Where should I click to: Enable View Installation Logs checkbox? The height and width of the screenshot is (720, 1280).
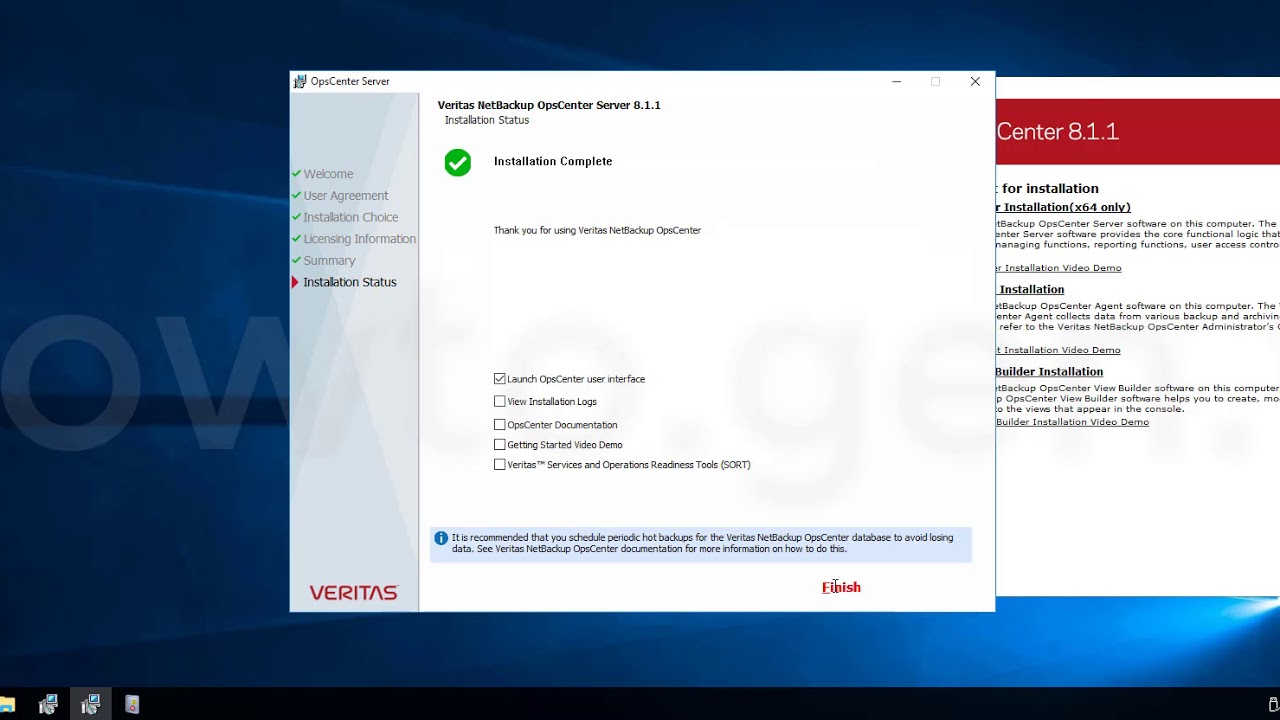(500, 401)
